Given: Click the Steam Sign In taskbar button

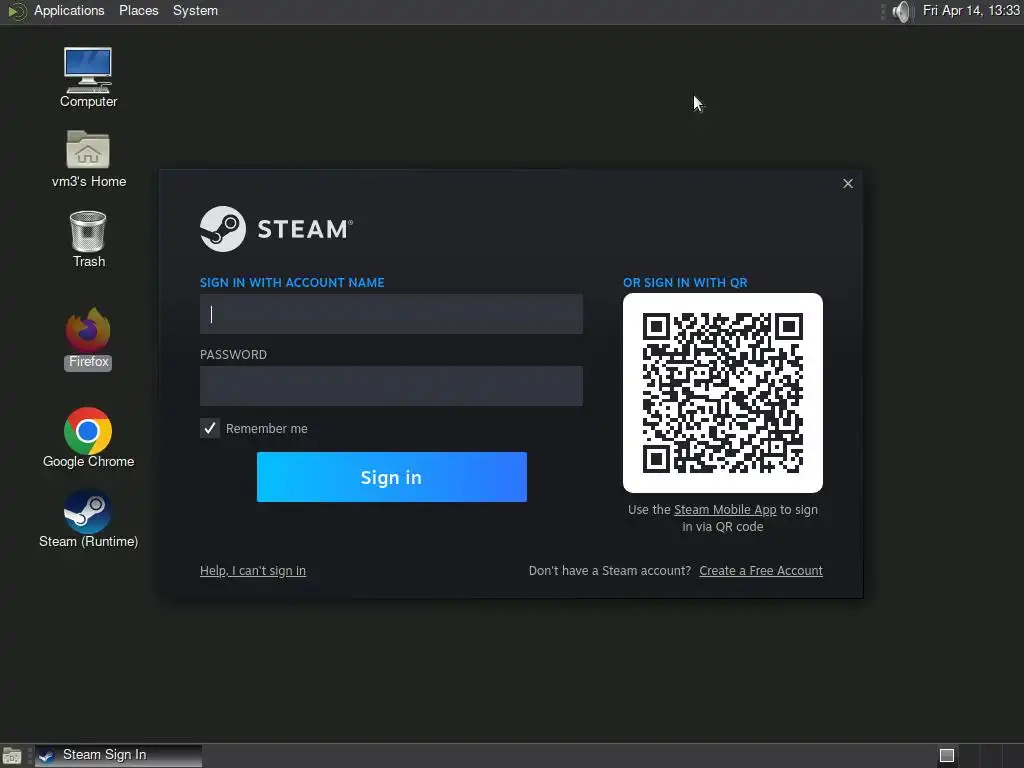Looking at the screenshot, I should 118,756.
